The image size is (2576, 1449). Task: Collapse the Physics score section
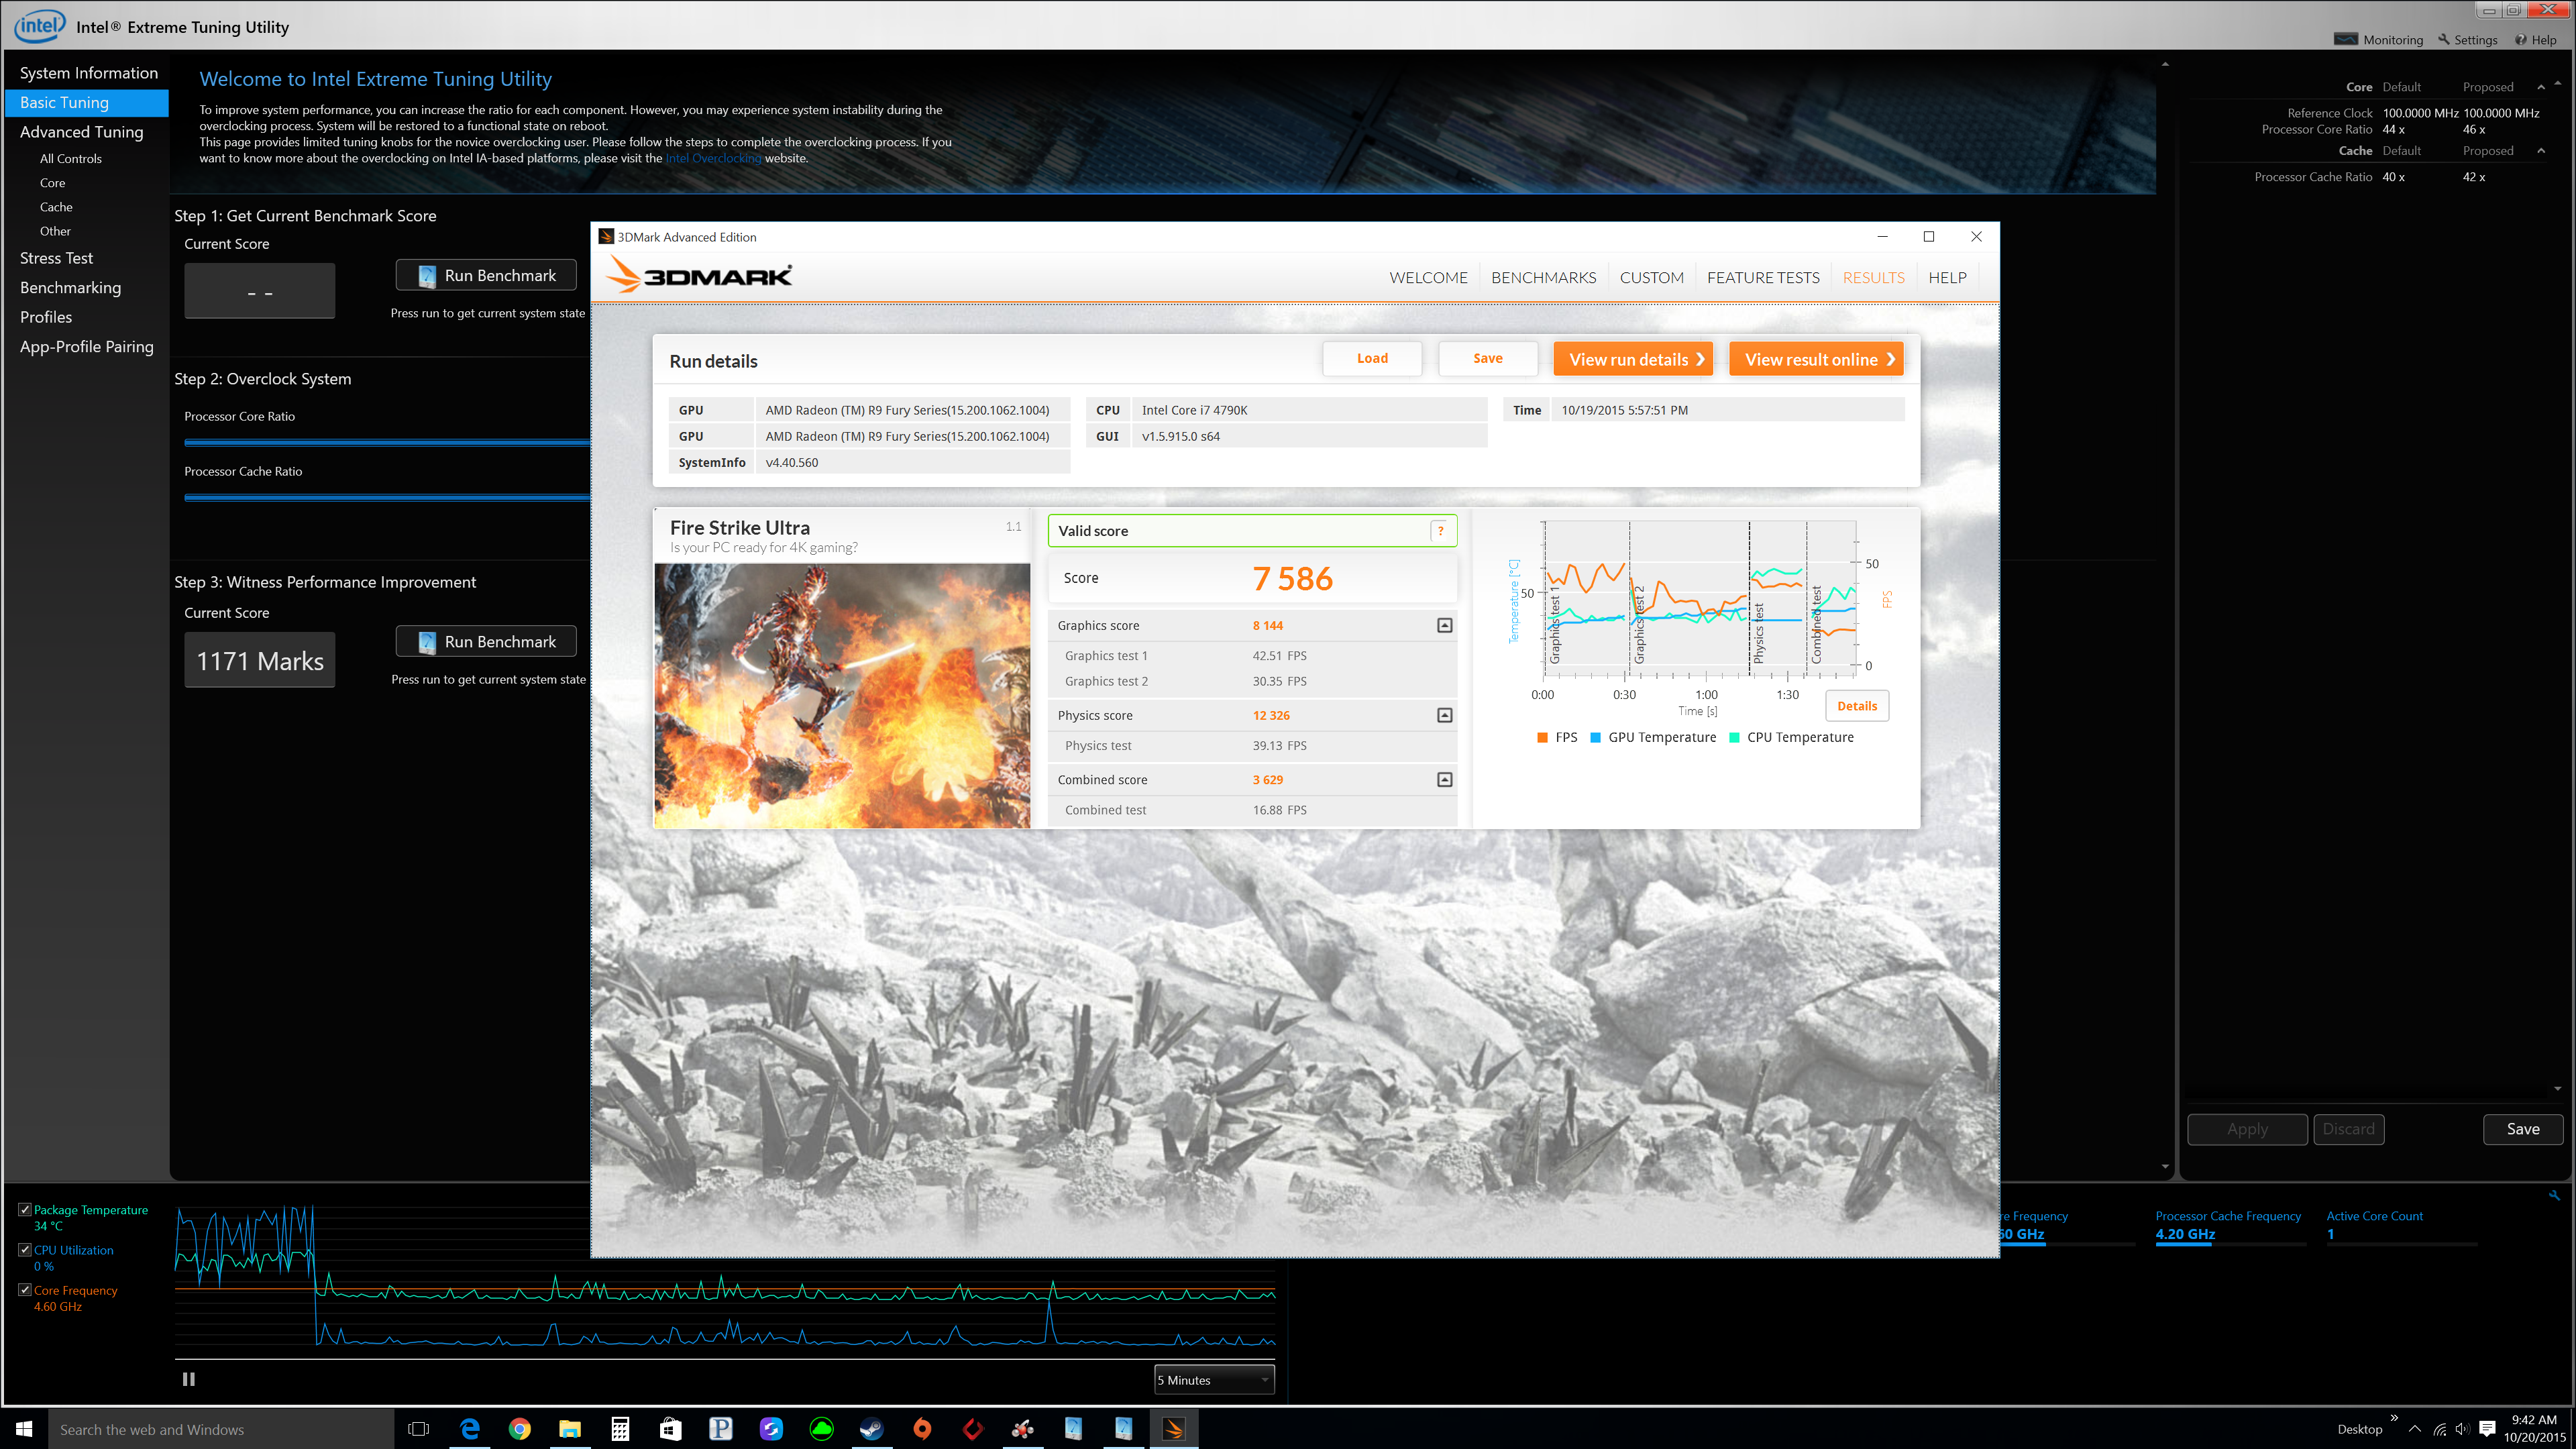pos(1444,715)
